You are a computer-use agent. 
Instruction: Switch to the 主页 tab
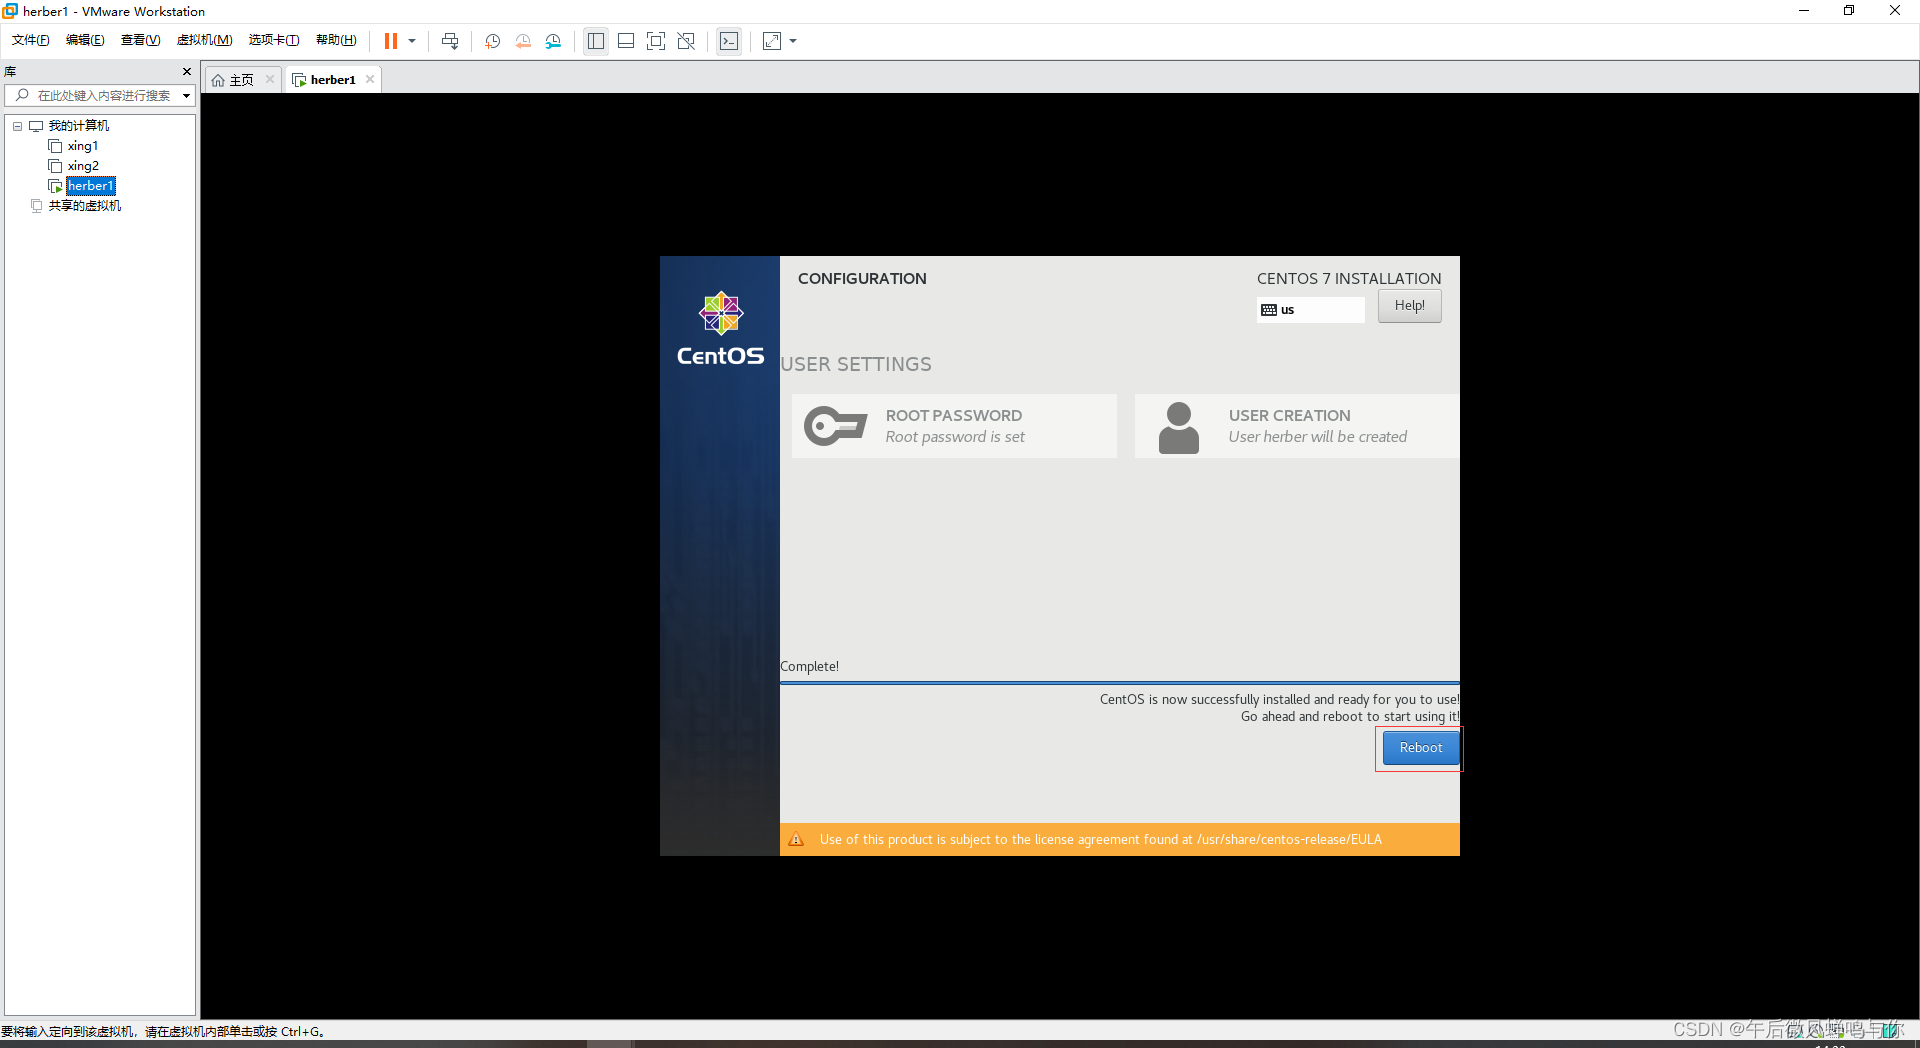(241, 80)
